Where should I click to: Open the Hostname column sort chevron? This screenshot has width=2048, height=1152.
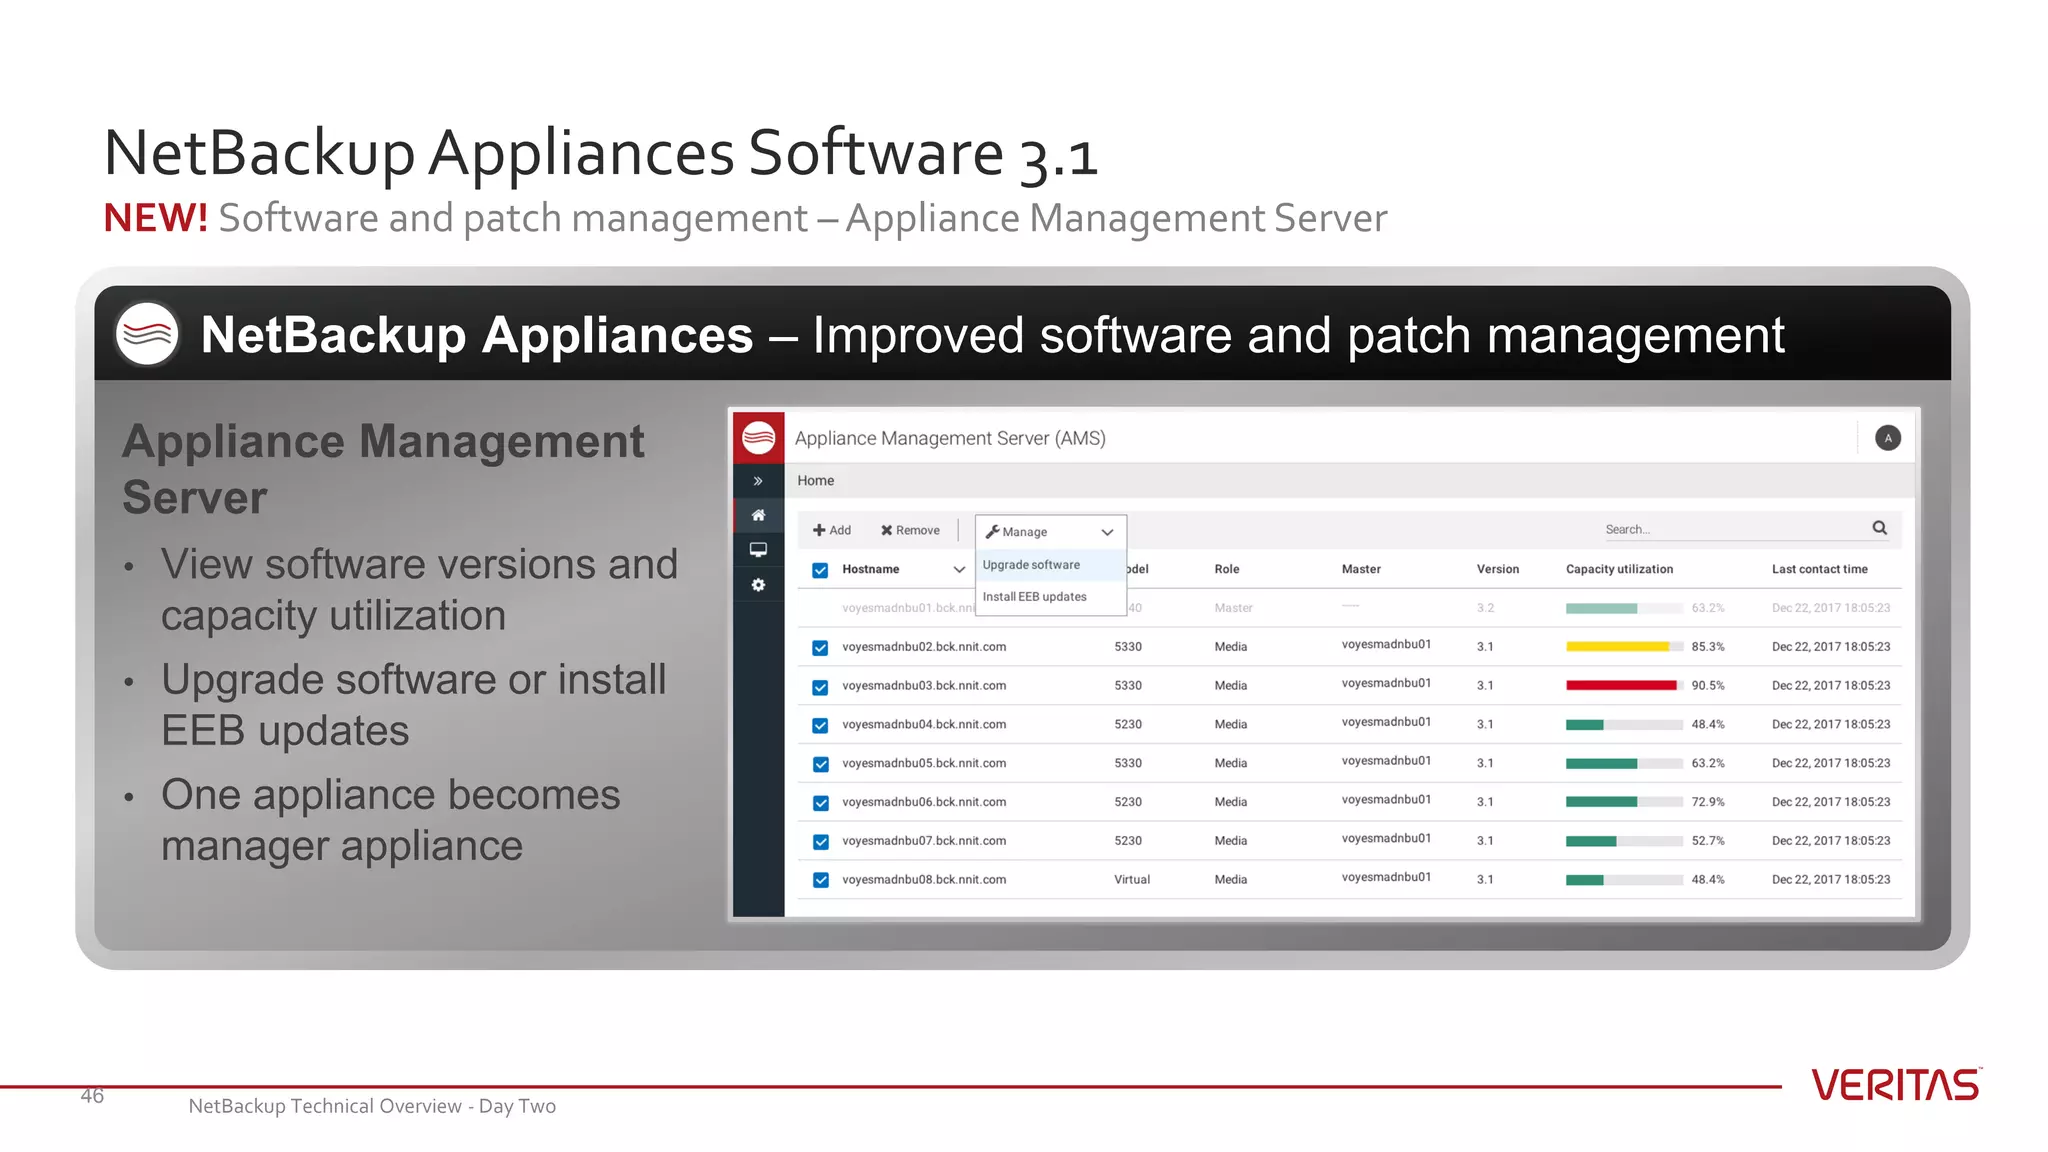(x=959, y=570)
